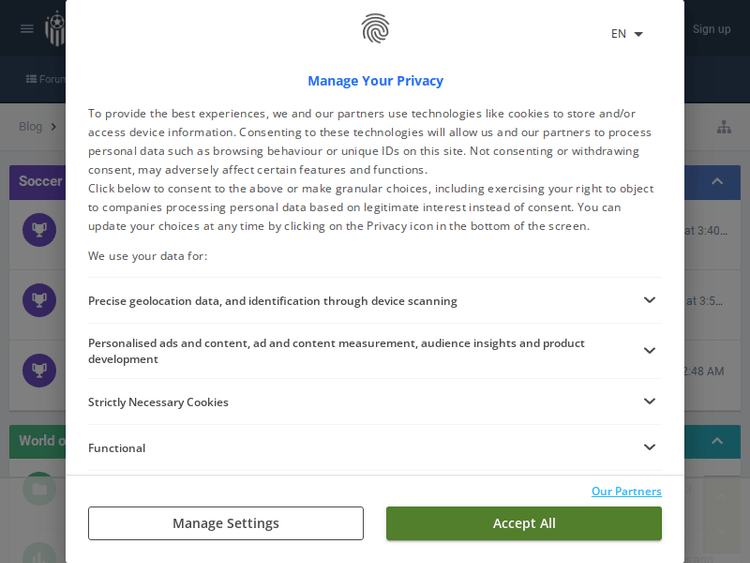Click the first trophy icon under Soccer

click(x=39, y=230)
